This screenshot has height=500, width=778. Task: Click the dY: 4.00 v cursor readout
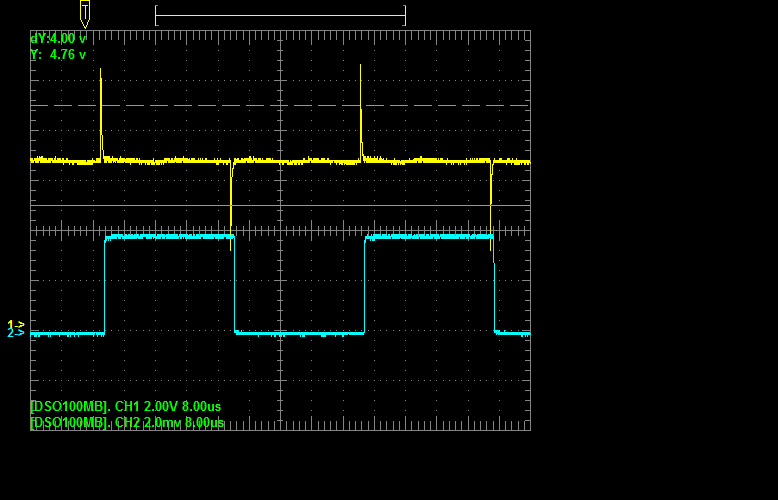click(x=58, y=38)
